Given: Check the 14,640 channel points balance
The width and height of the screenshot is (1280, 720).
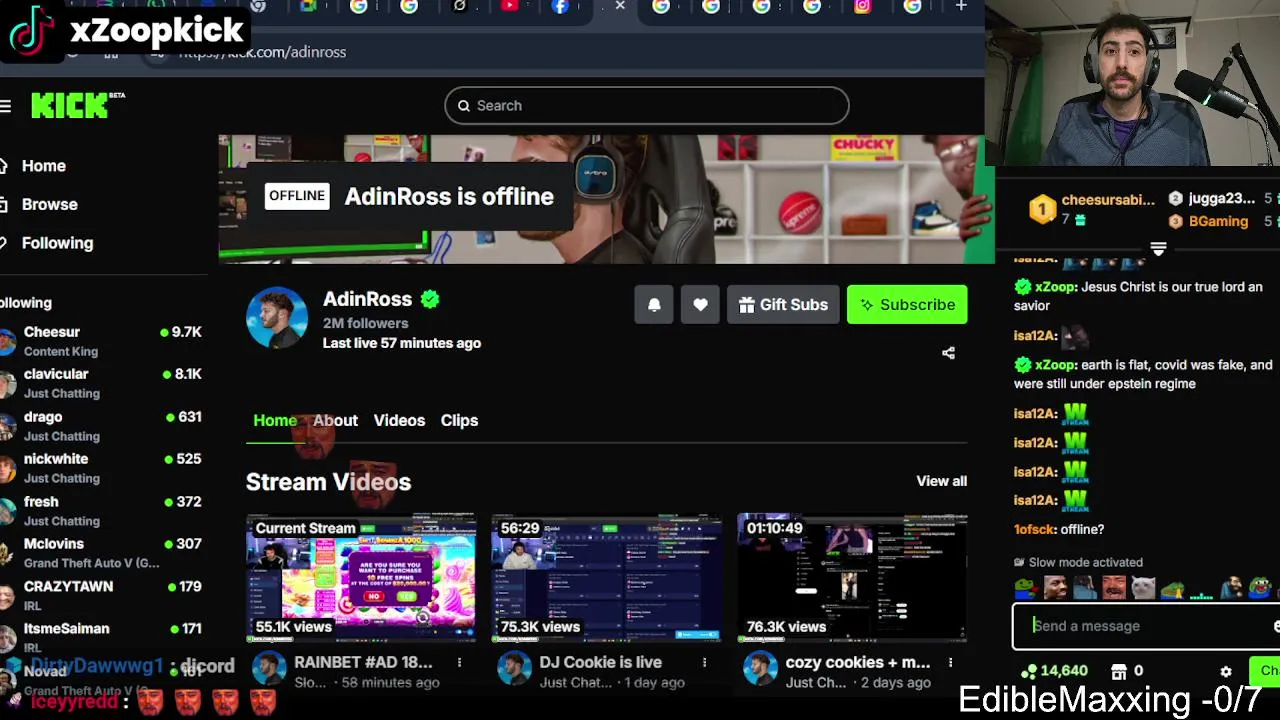Looking at the screenshot, I should pos(1054,671).
